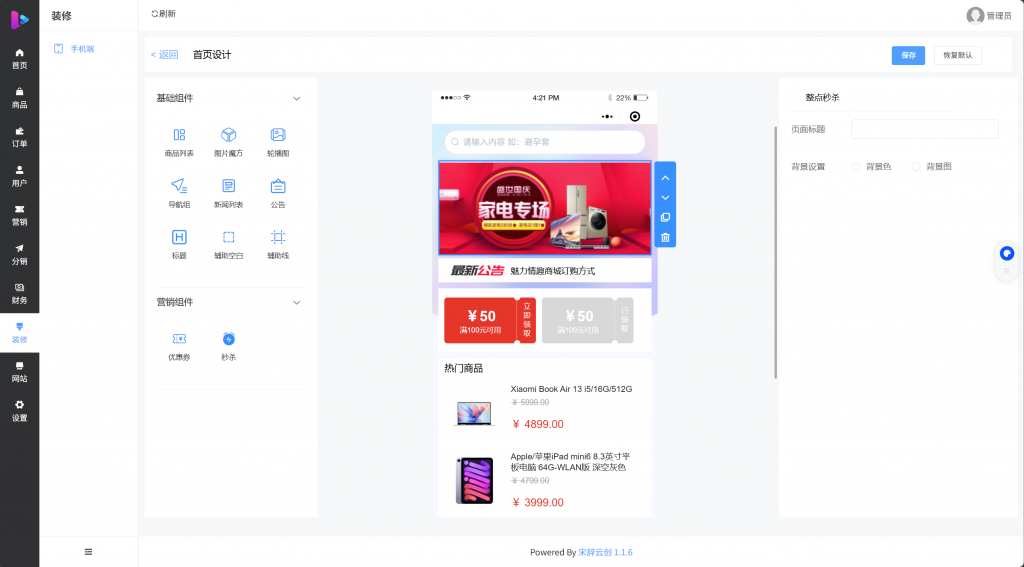Open 首页 in the left sidebar

point(20,59)
